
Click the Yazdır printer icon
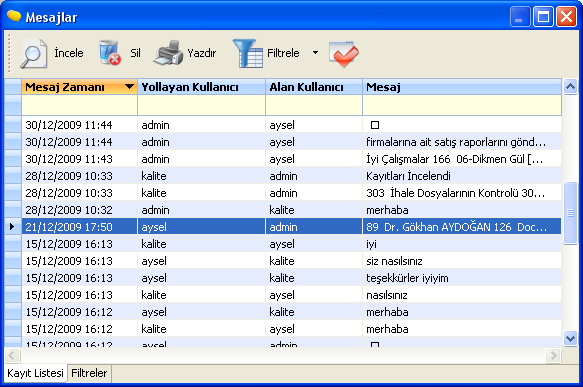click(x=168, y=53)
